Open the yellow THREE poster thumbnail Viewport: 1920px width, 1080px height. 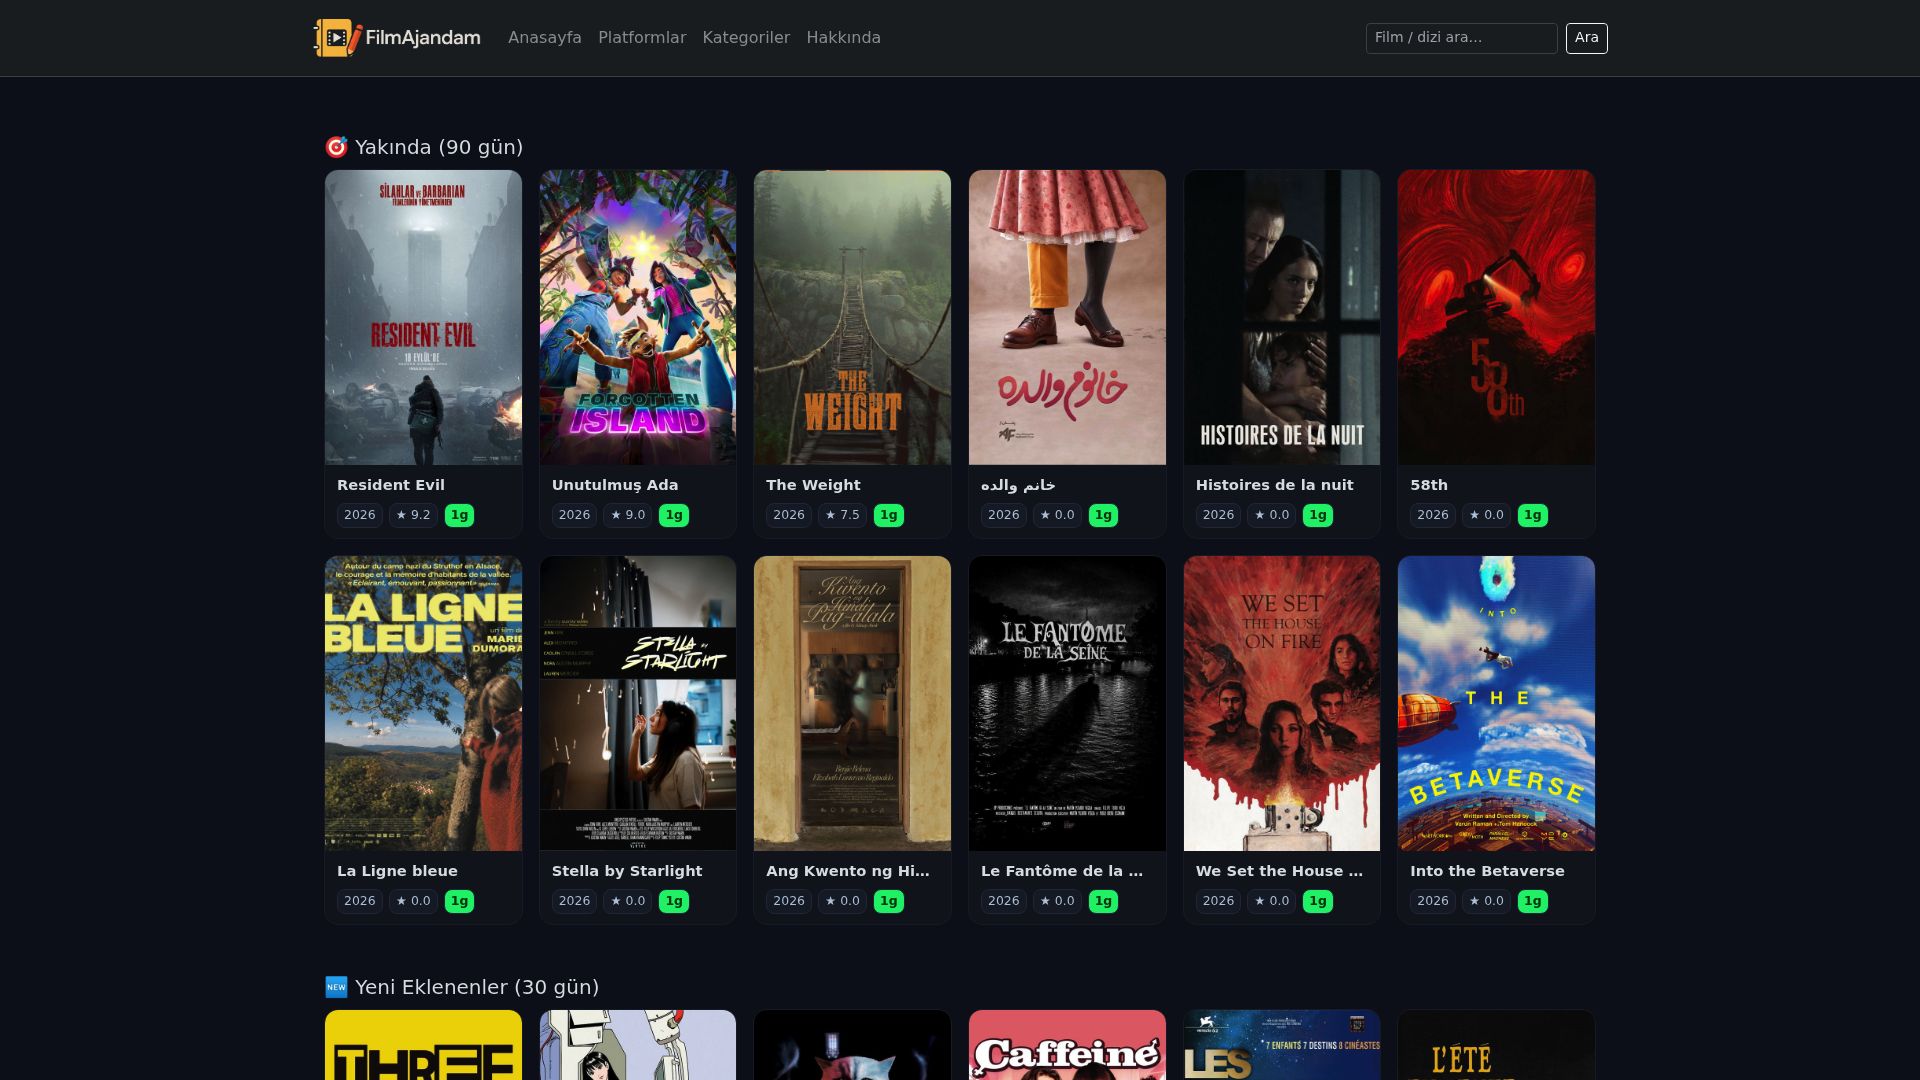(x=423, y=1045)
